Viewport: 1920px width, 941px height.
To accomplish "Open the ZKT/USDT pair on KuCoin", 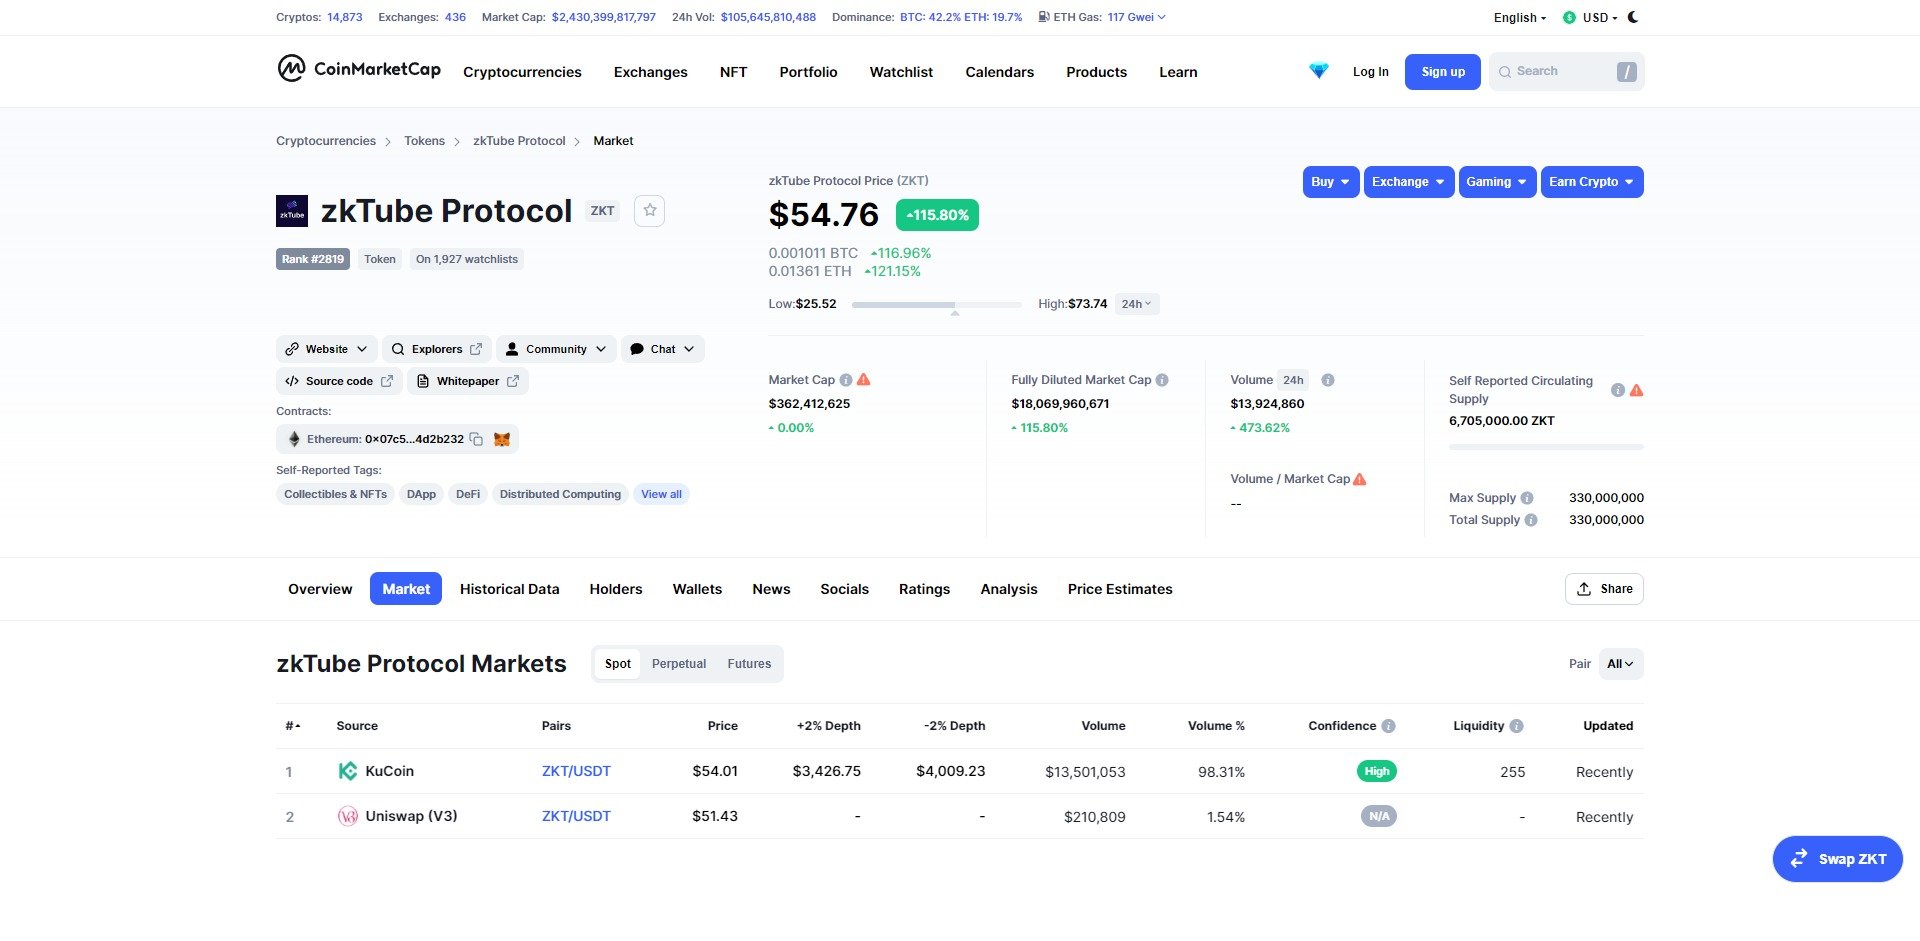I will coord(576,771).
